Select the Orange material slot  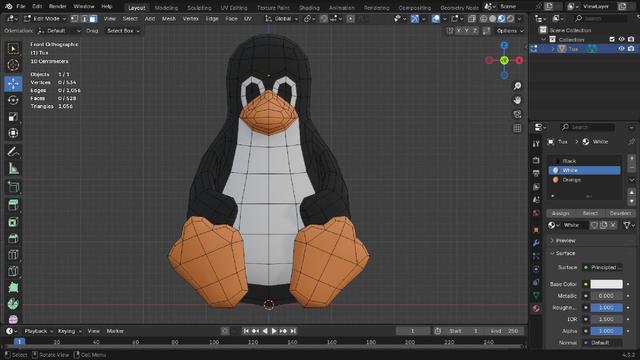pos(584,180)
